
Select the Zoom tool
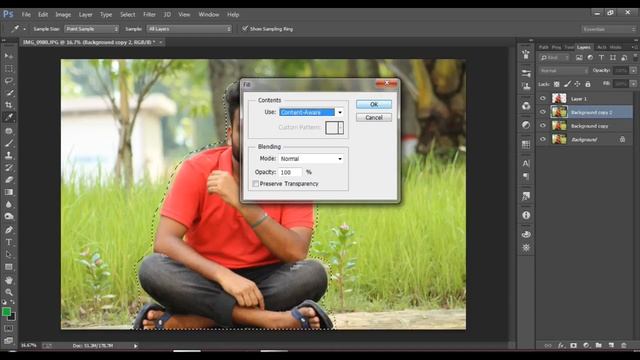coord(9,292)
